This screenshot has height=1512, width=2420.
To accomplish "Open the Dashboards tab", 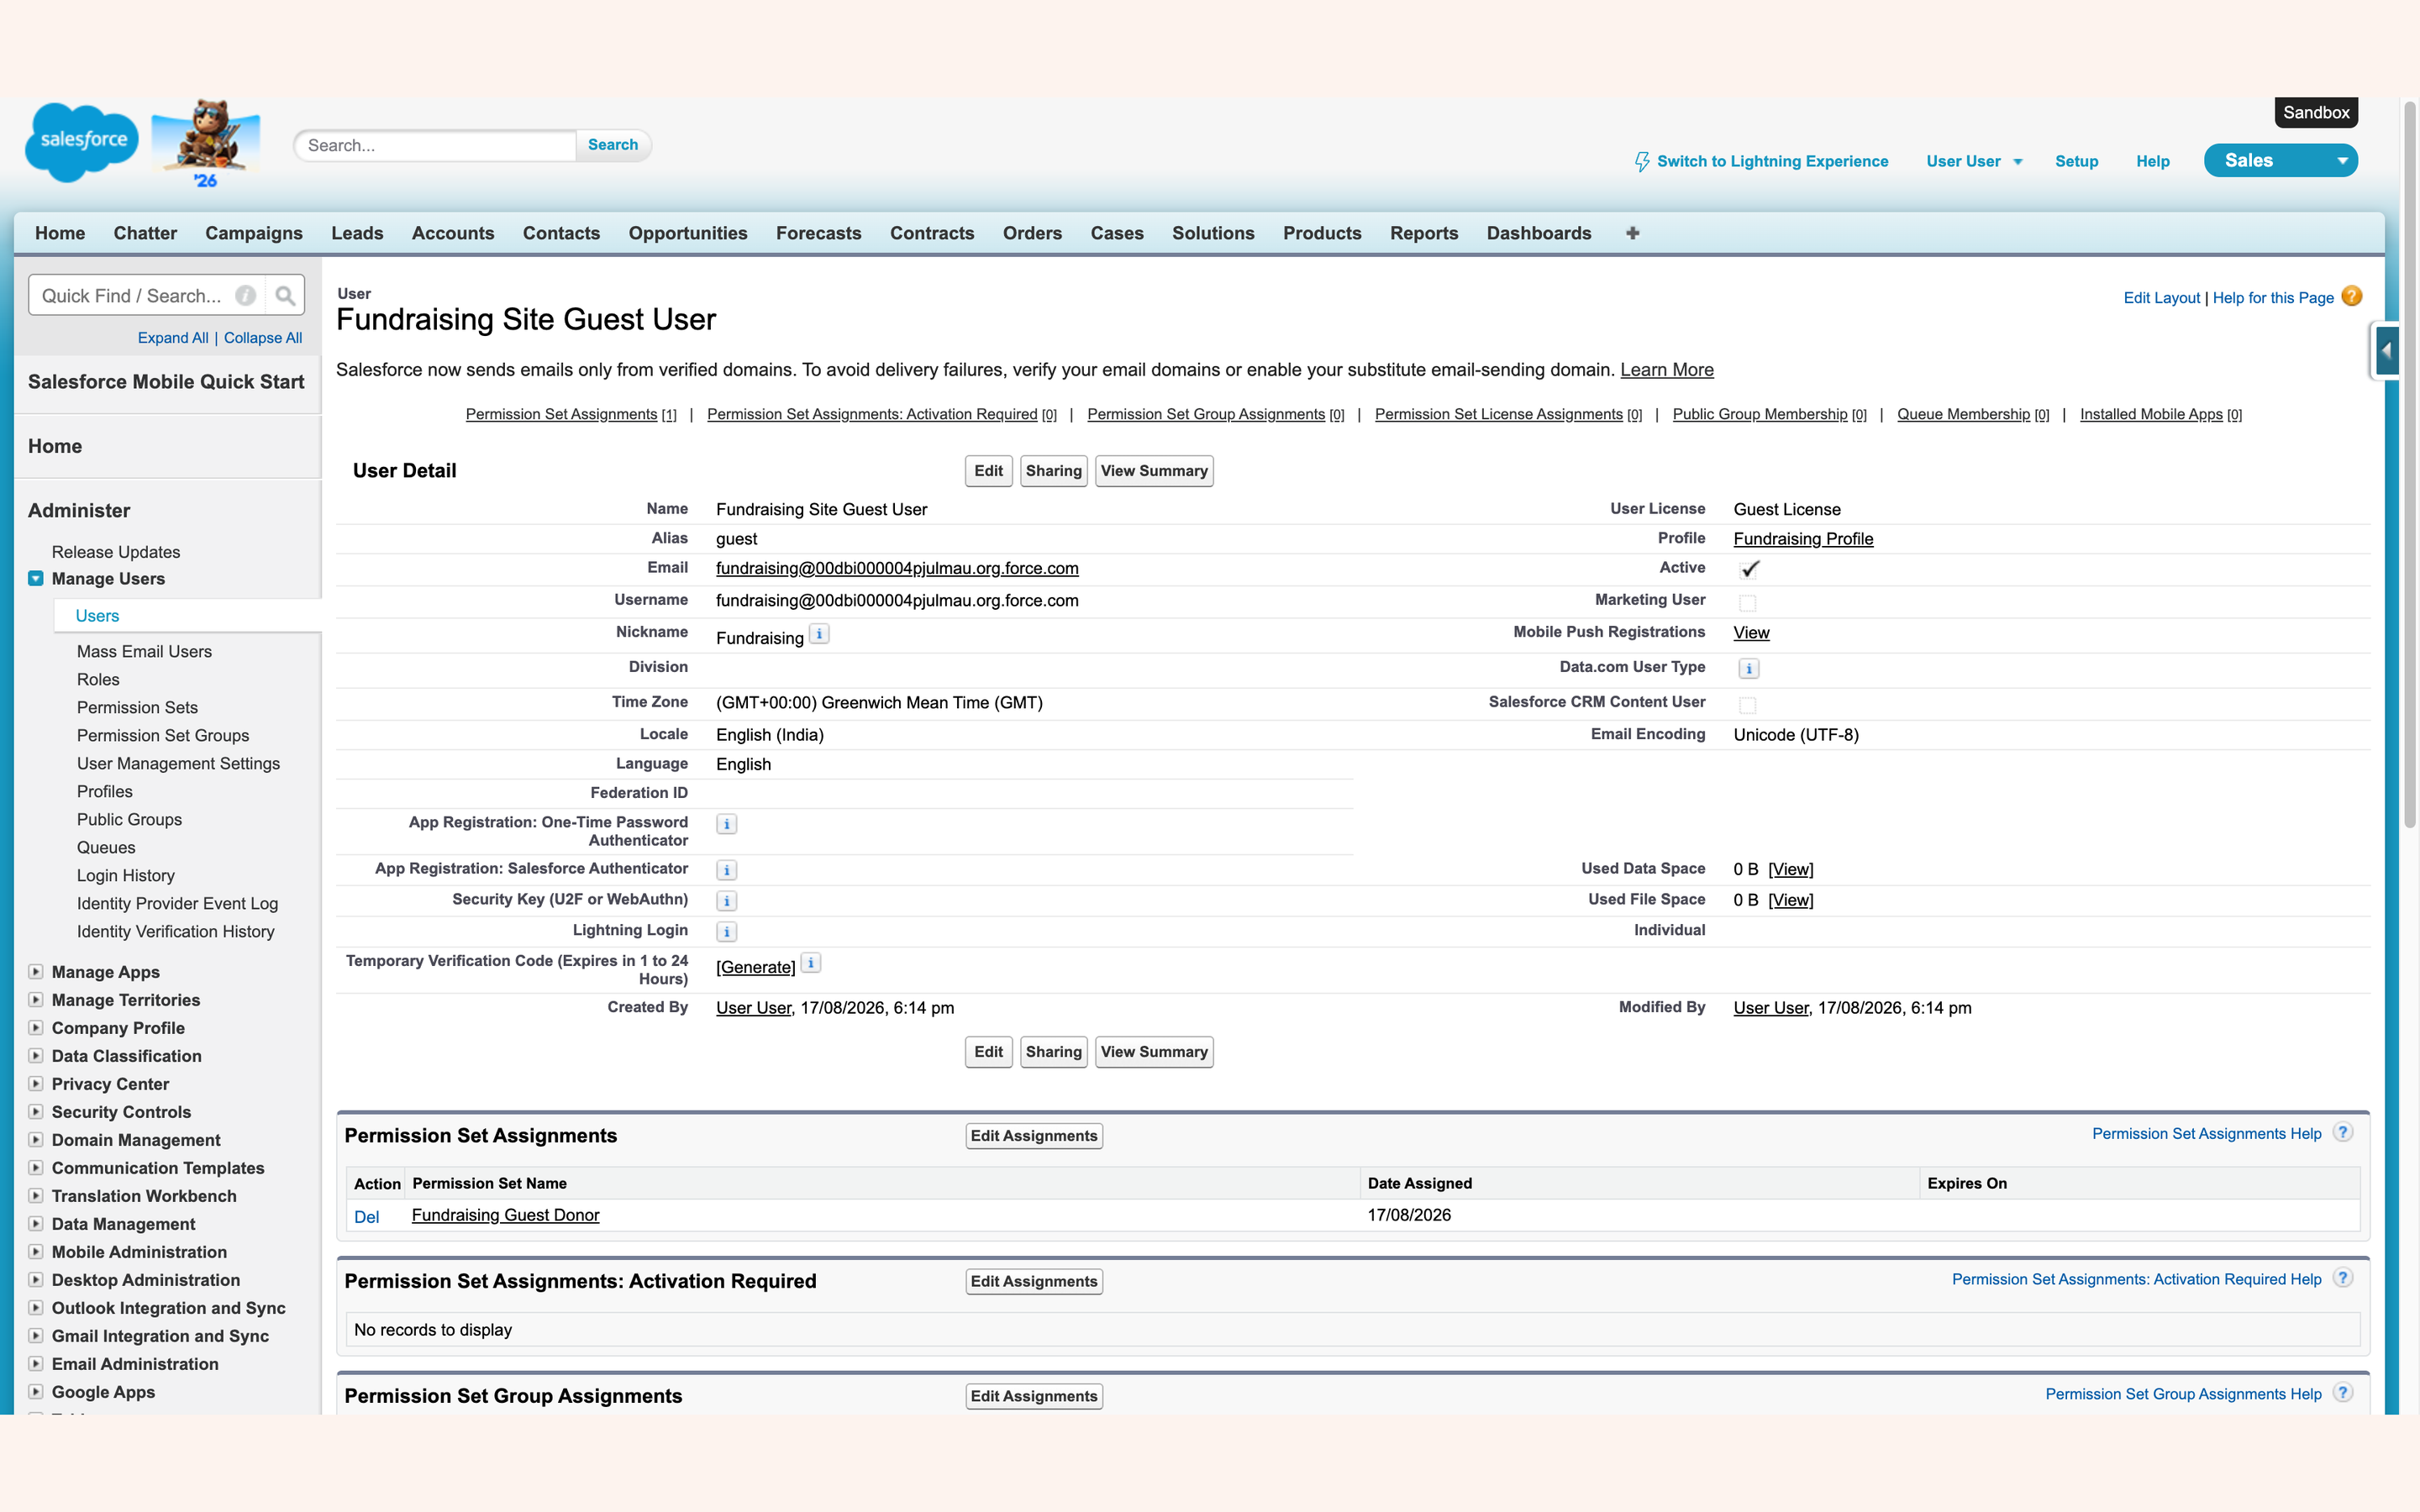I will 1539,233.
